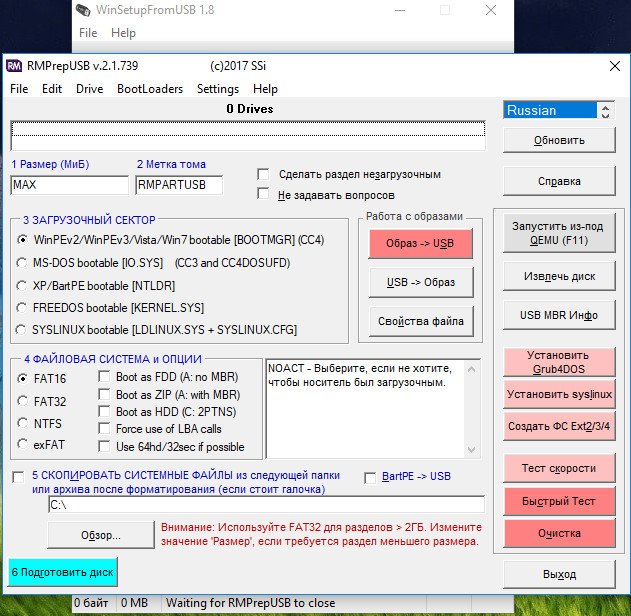Choose XP/BartPE bootable [NTLDR] option
The image size is (631, 616).
(24, 285)
